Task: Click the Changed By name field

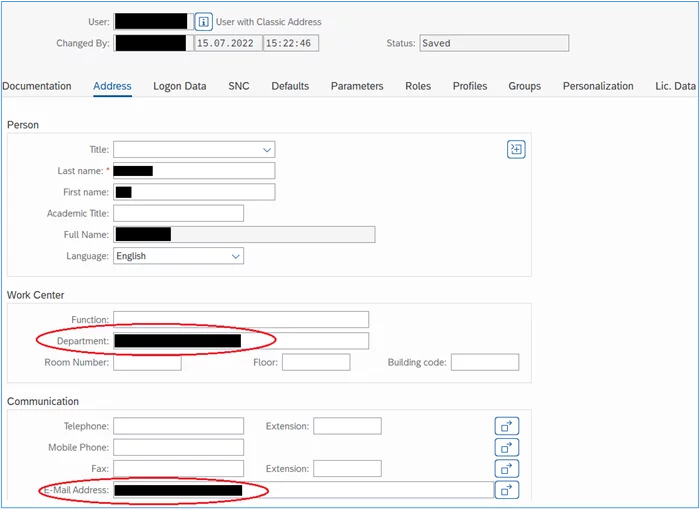Action: tap(154, 43)
